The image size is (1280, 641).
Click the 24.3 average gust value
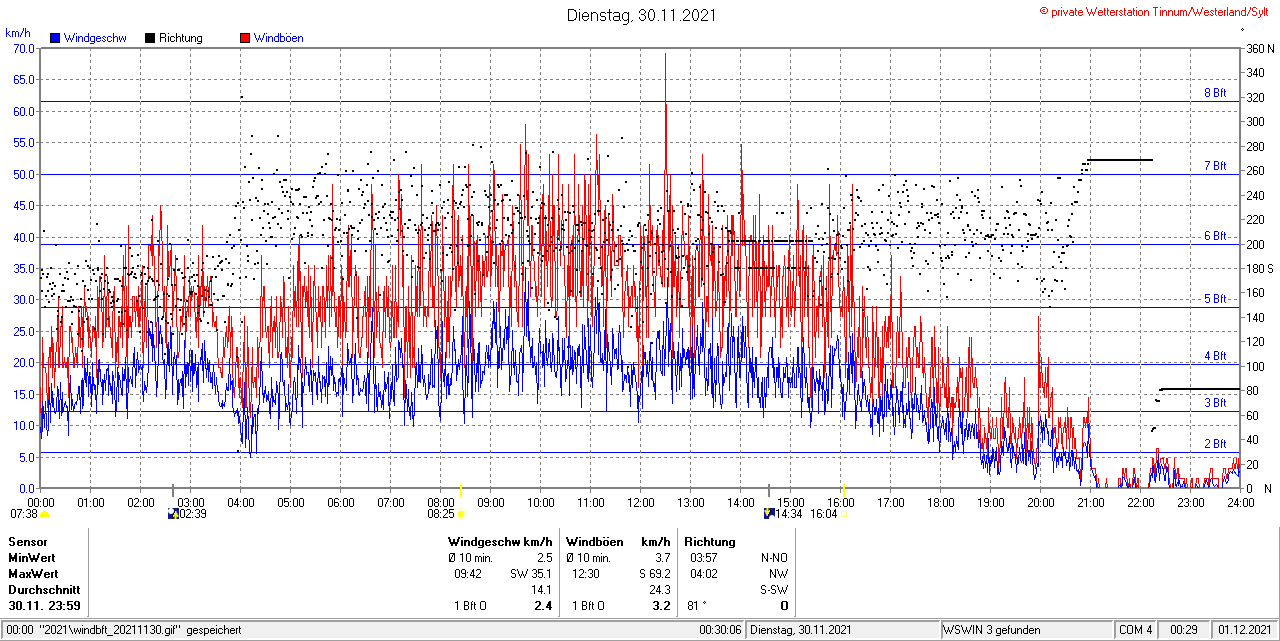click(x=659, y=590)
